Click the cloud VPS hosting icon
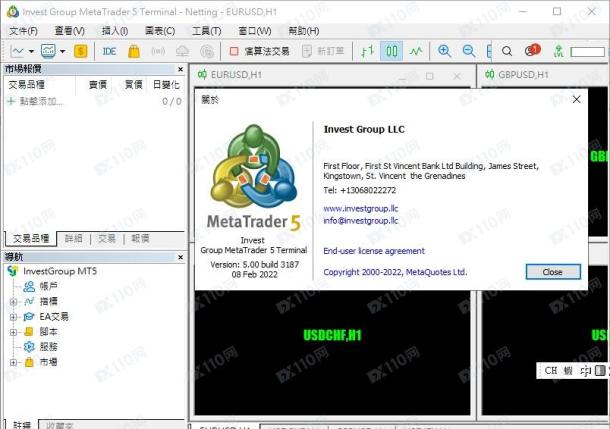Viewport: 610px width, 429px height. 182,51
